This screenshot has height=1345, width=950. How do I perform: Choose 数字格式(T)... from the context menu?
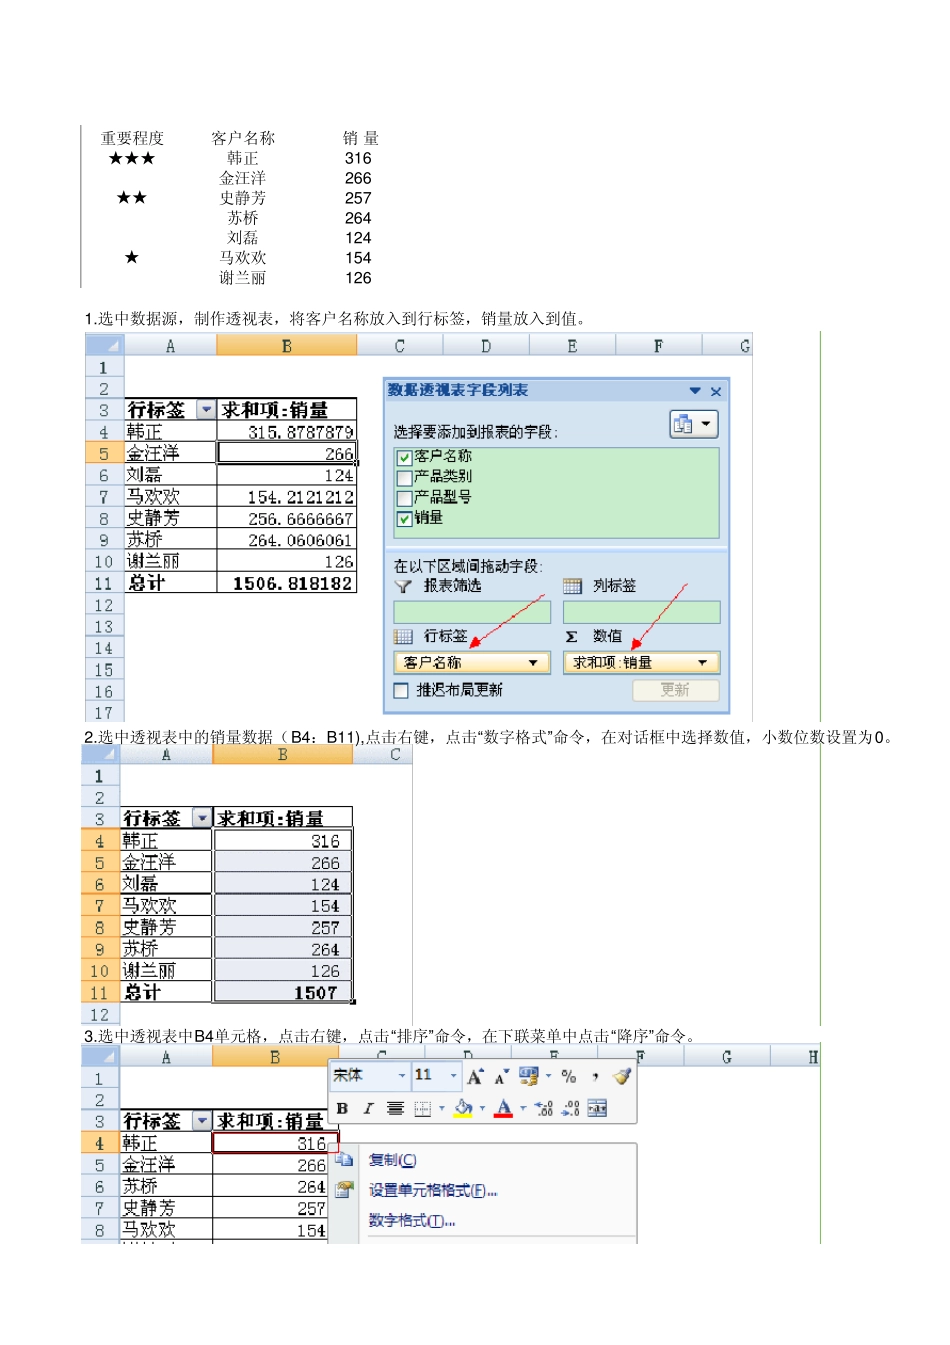412,1221
